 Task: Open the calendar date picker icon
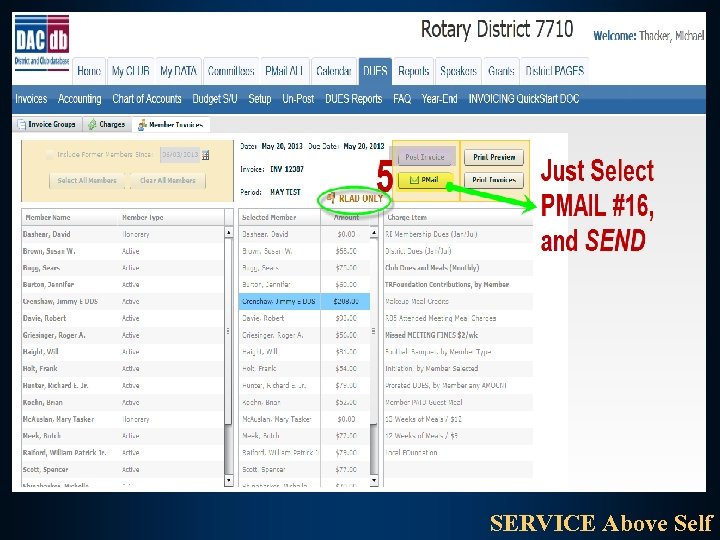[205, 155]
